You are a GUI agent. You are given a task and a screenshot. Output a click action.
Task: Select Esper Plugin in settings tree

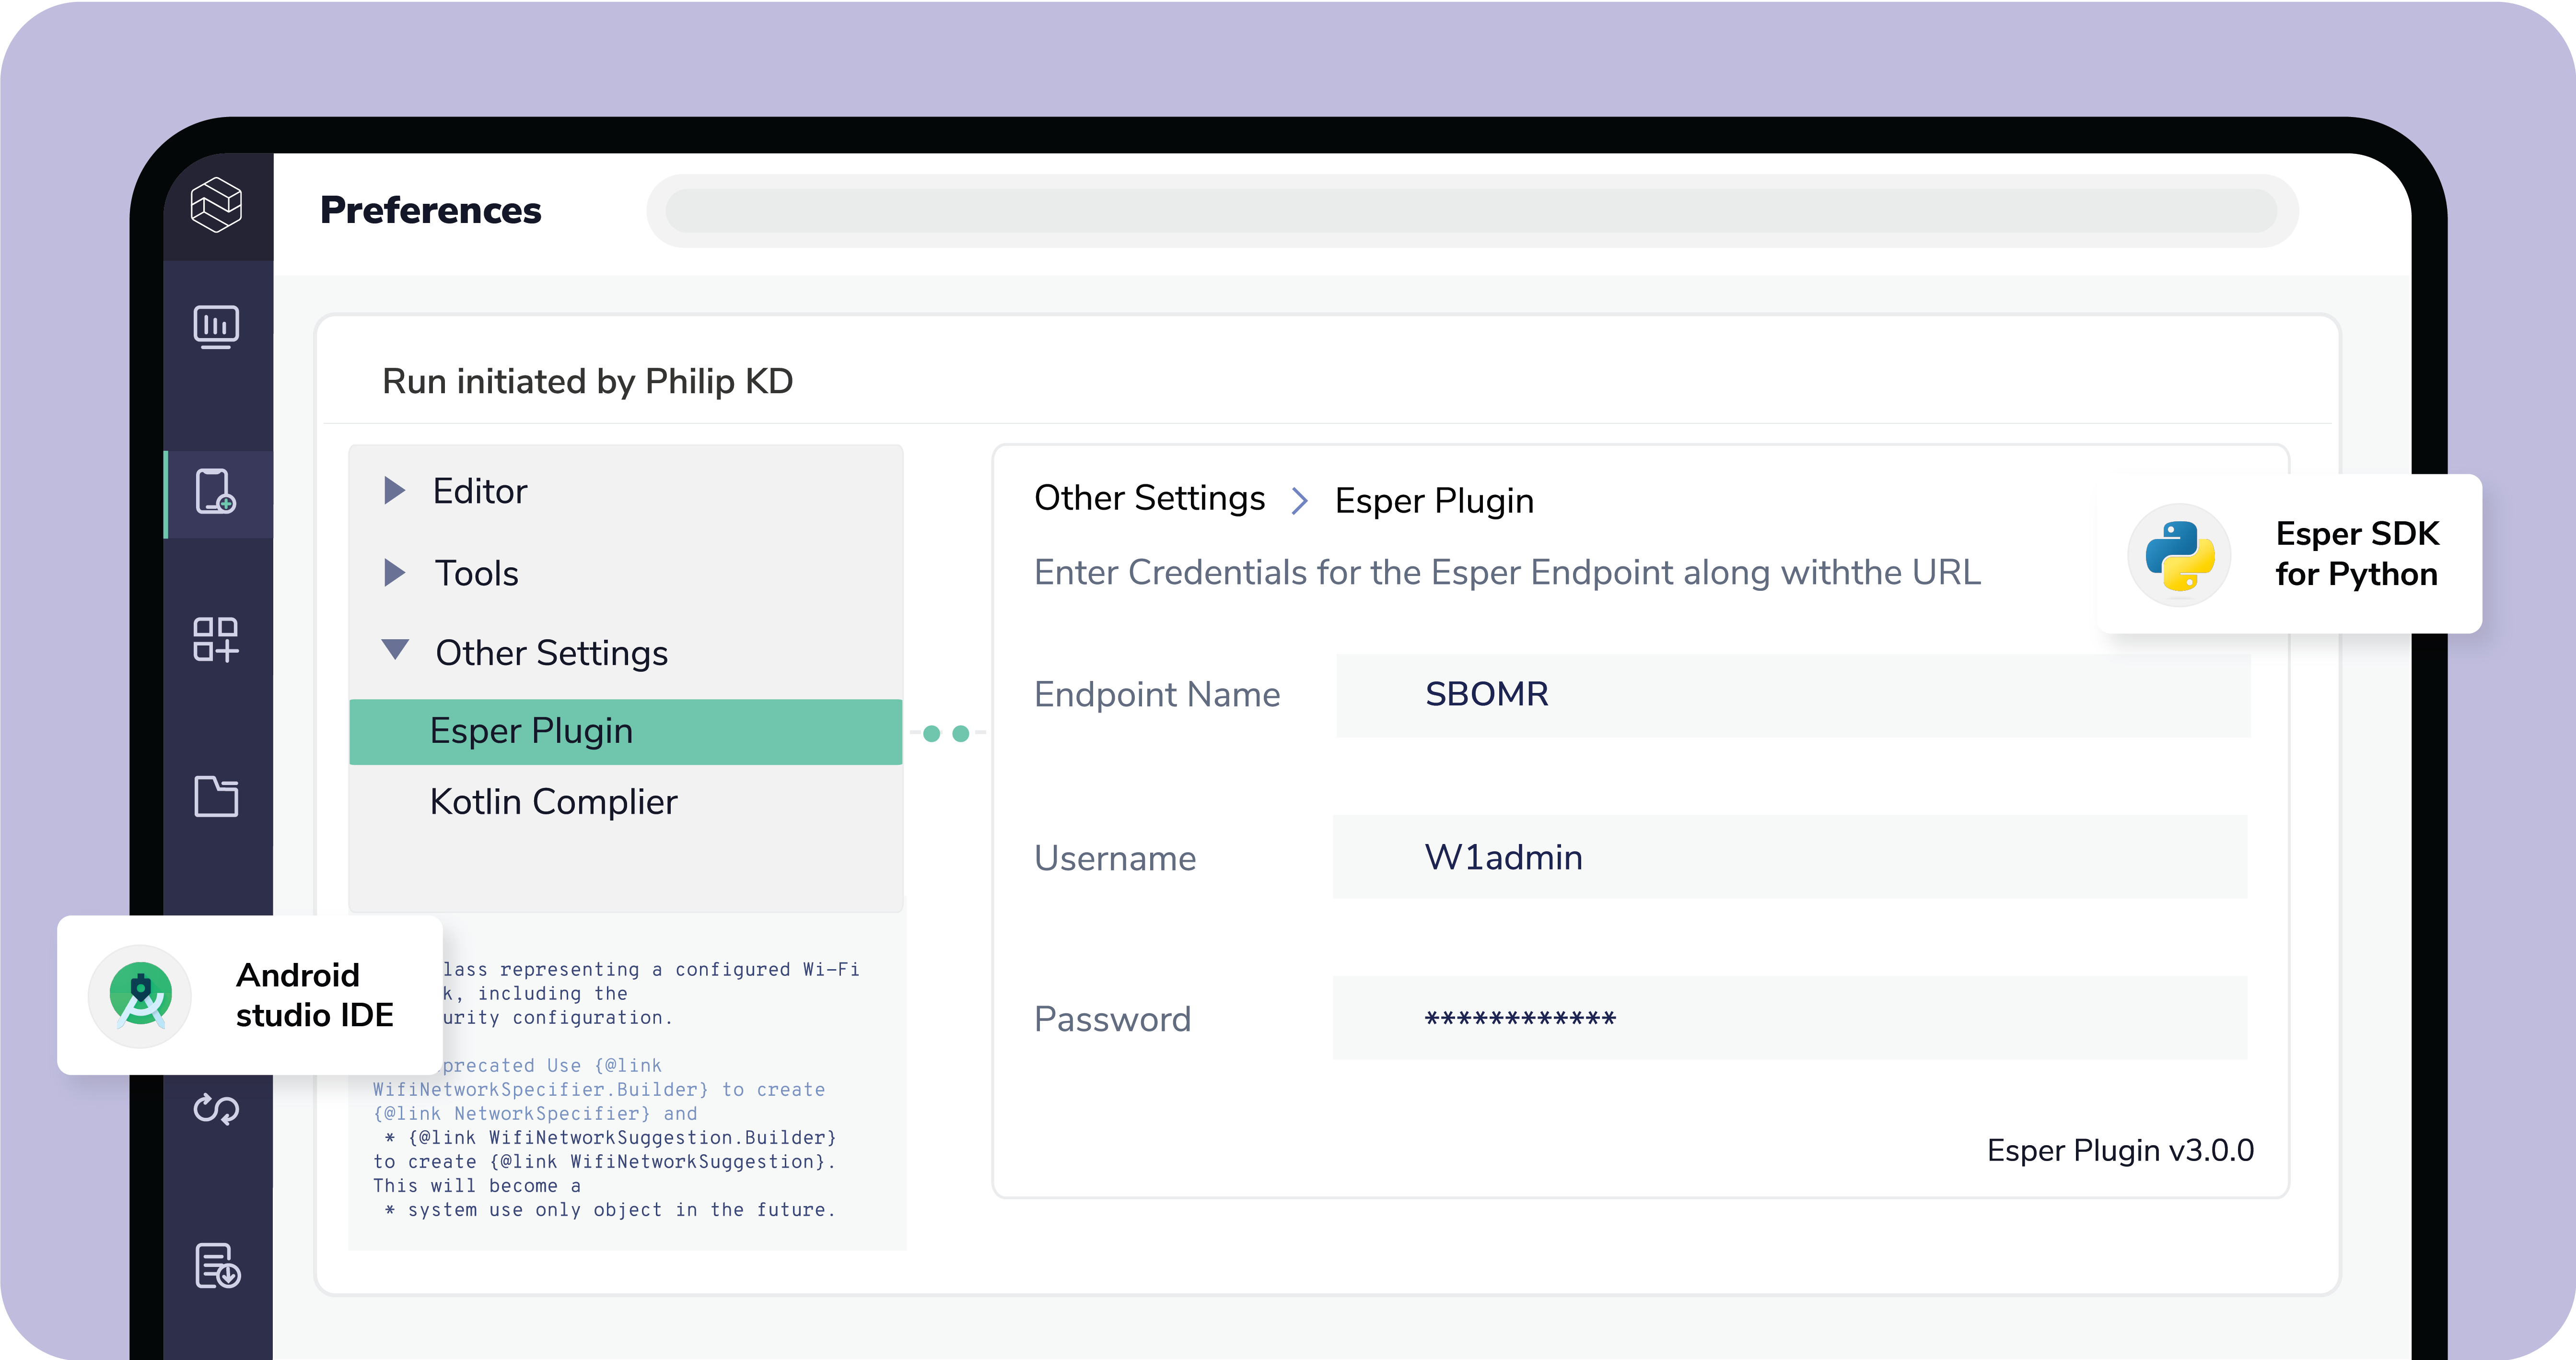[531, 731]
